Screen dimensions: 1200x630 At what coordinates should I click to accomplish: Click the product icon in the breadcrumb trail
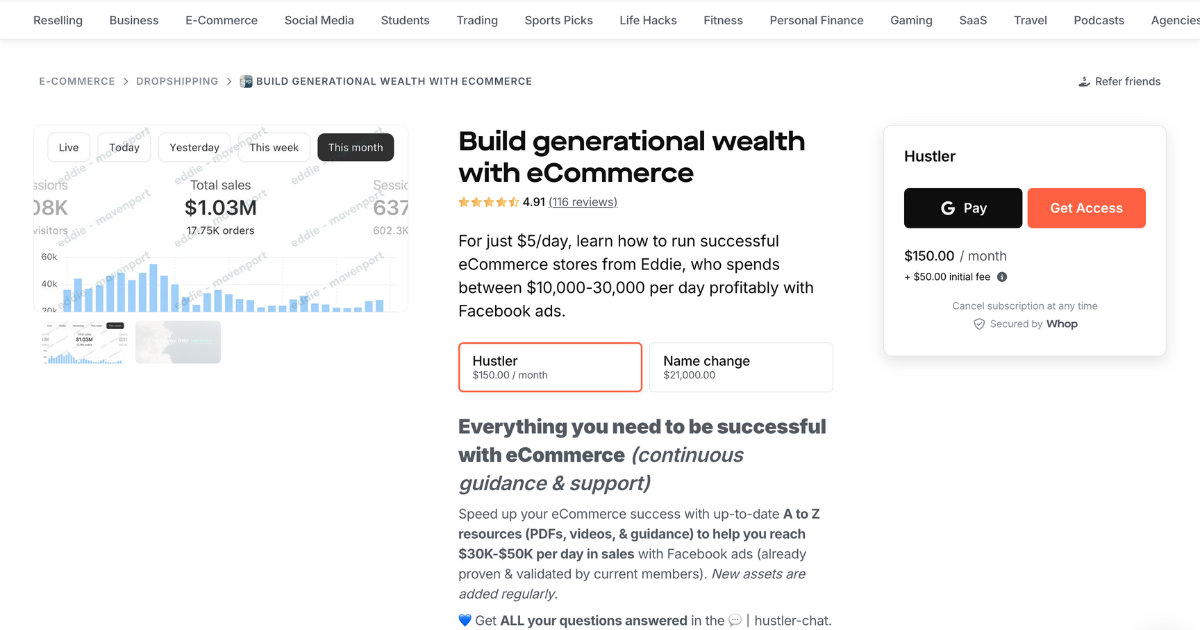click(x=245, y=81)
